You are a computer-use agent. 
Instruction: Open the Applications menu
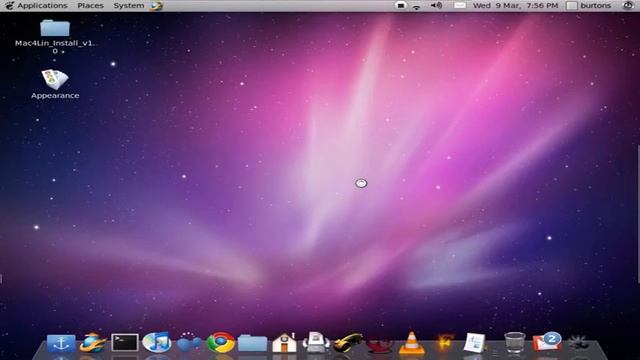click(x=42, y=6)
